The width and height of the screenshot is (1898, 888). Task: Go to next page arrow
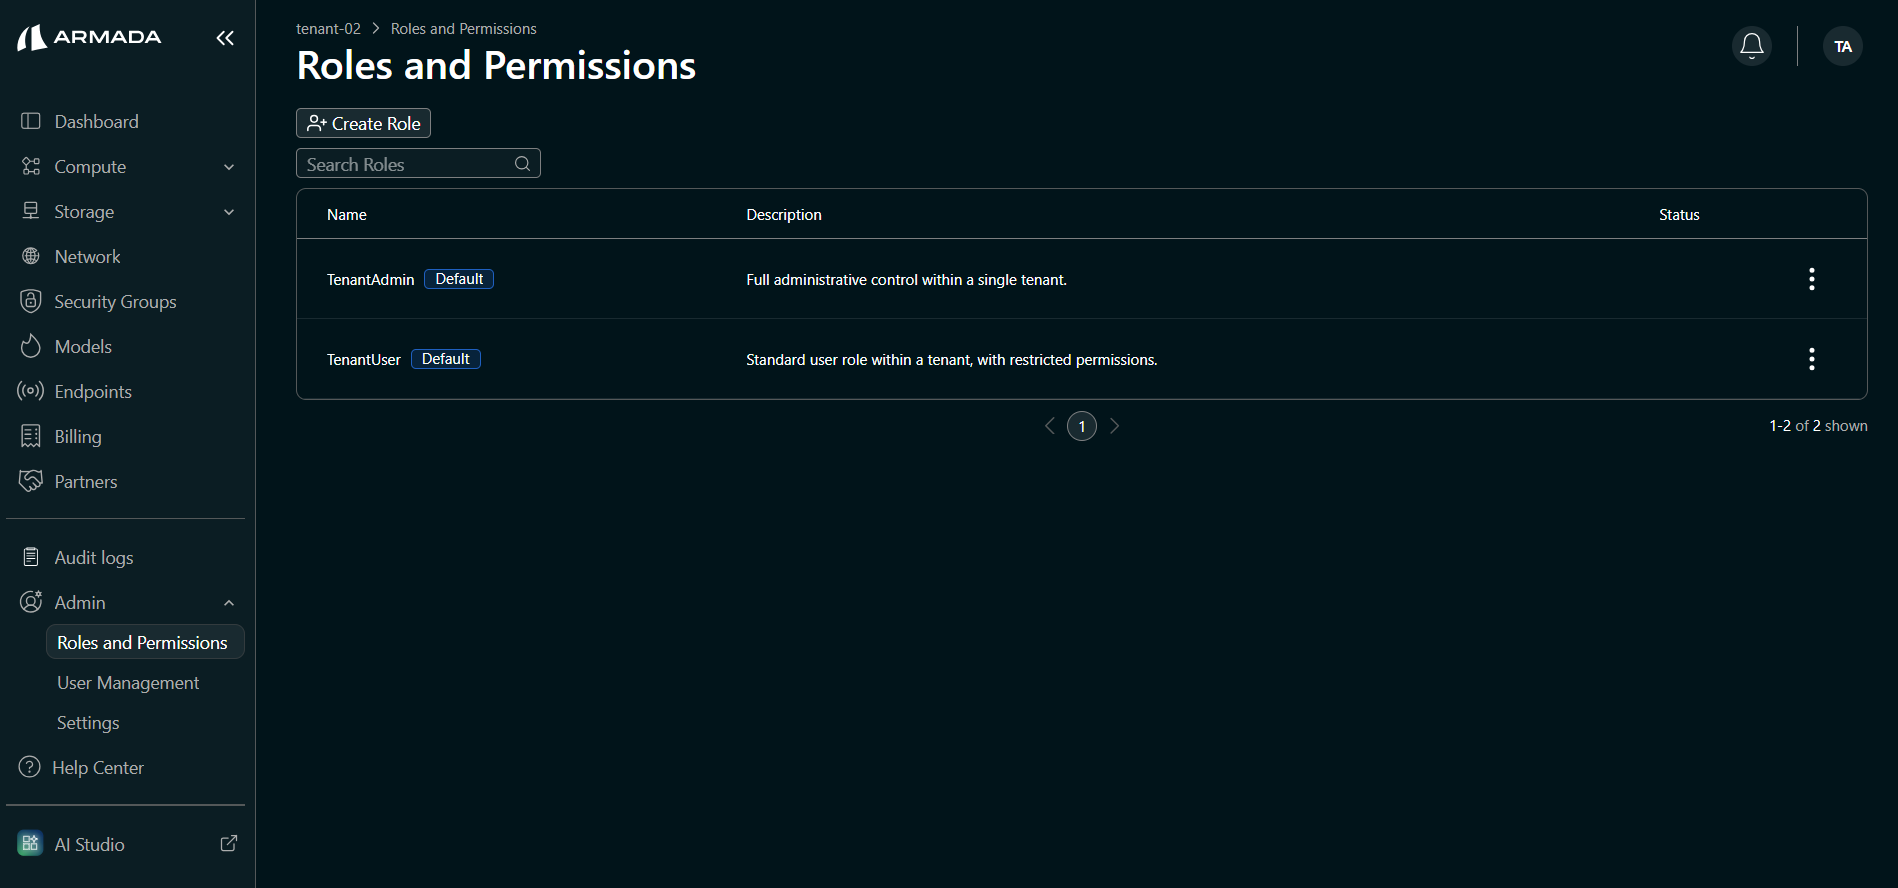(x=1114, y=426)
